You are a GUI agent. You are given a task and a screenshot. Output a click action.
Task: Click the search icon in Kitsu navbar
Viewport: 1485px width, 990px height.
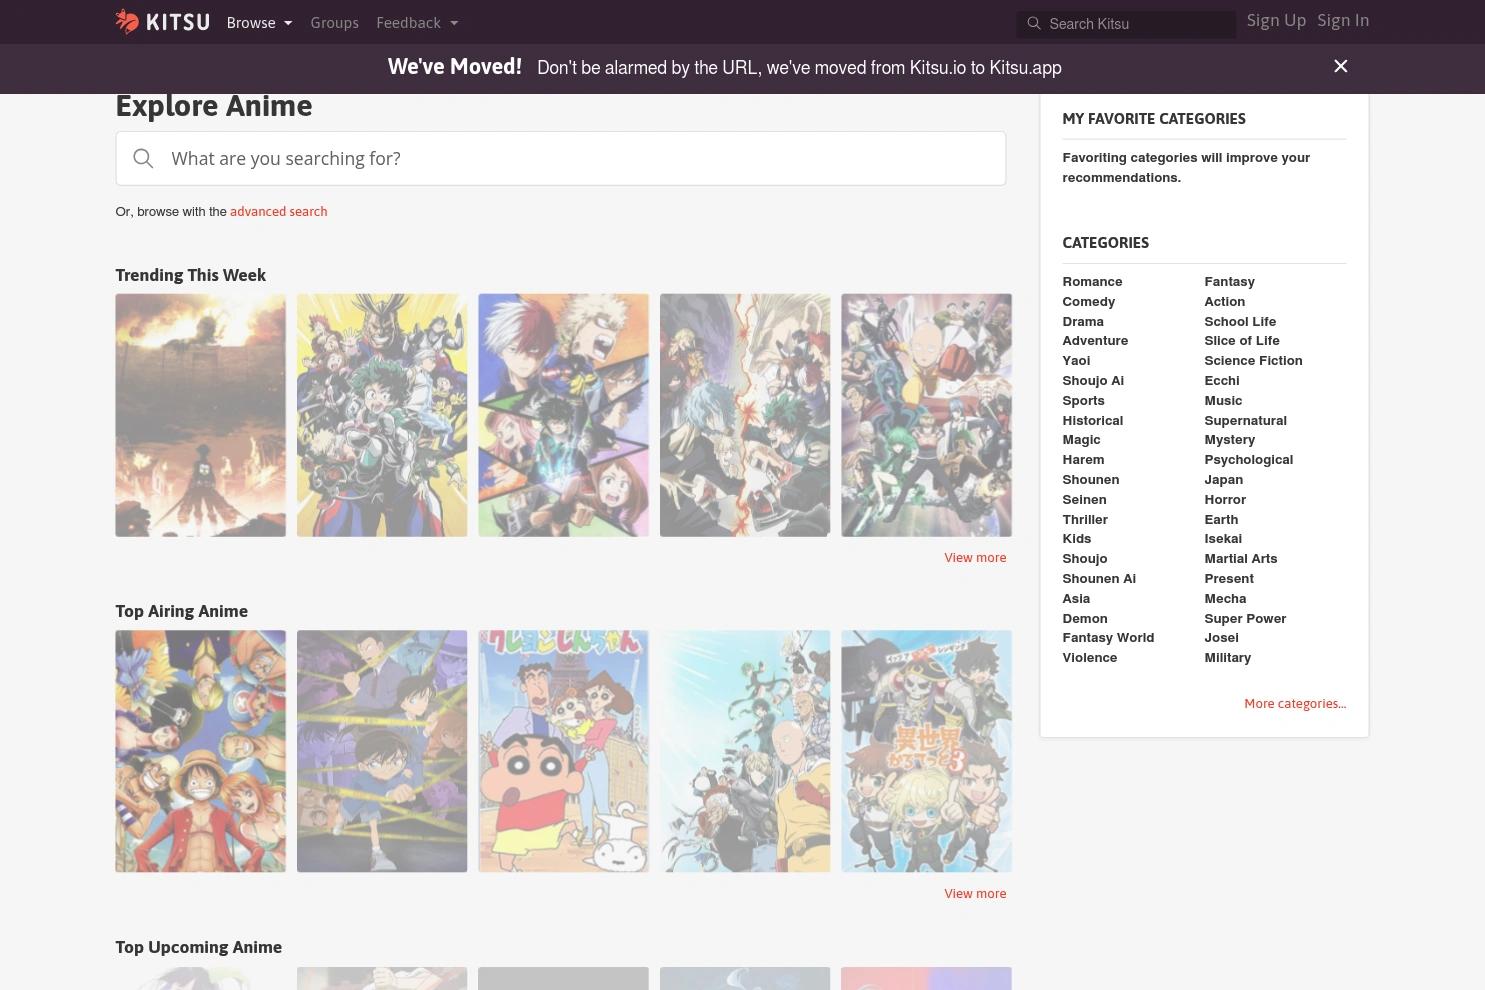pyautogui.click(x=1034, y=24)
